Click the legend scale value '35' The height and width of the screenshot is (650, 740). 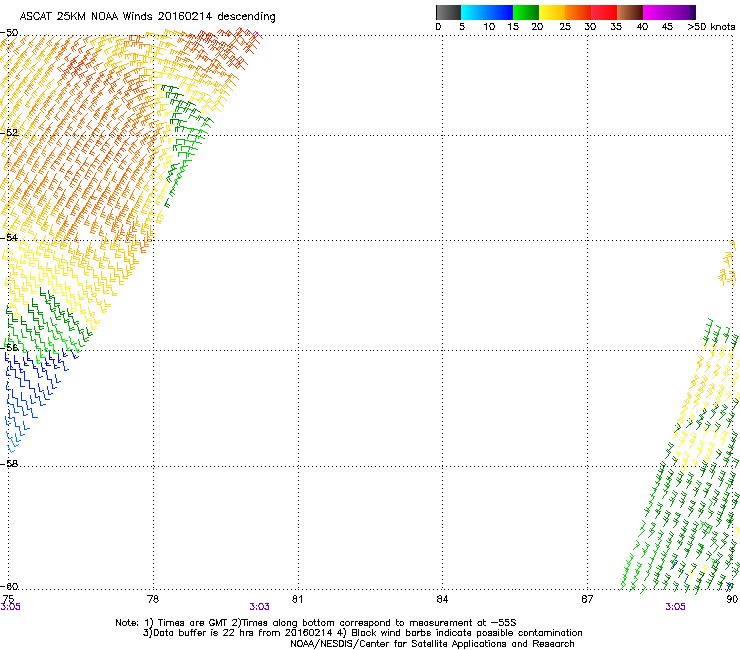(616, 27)
